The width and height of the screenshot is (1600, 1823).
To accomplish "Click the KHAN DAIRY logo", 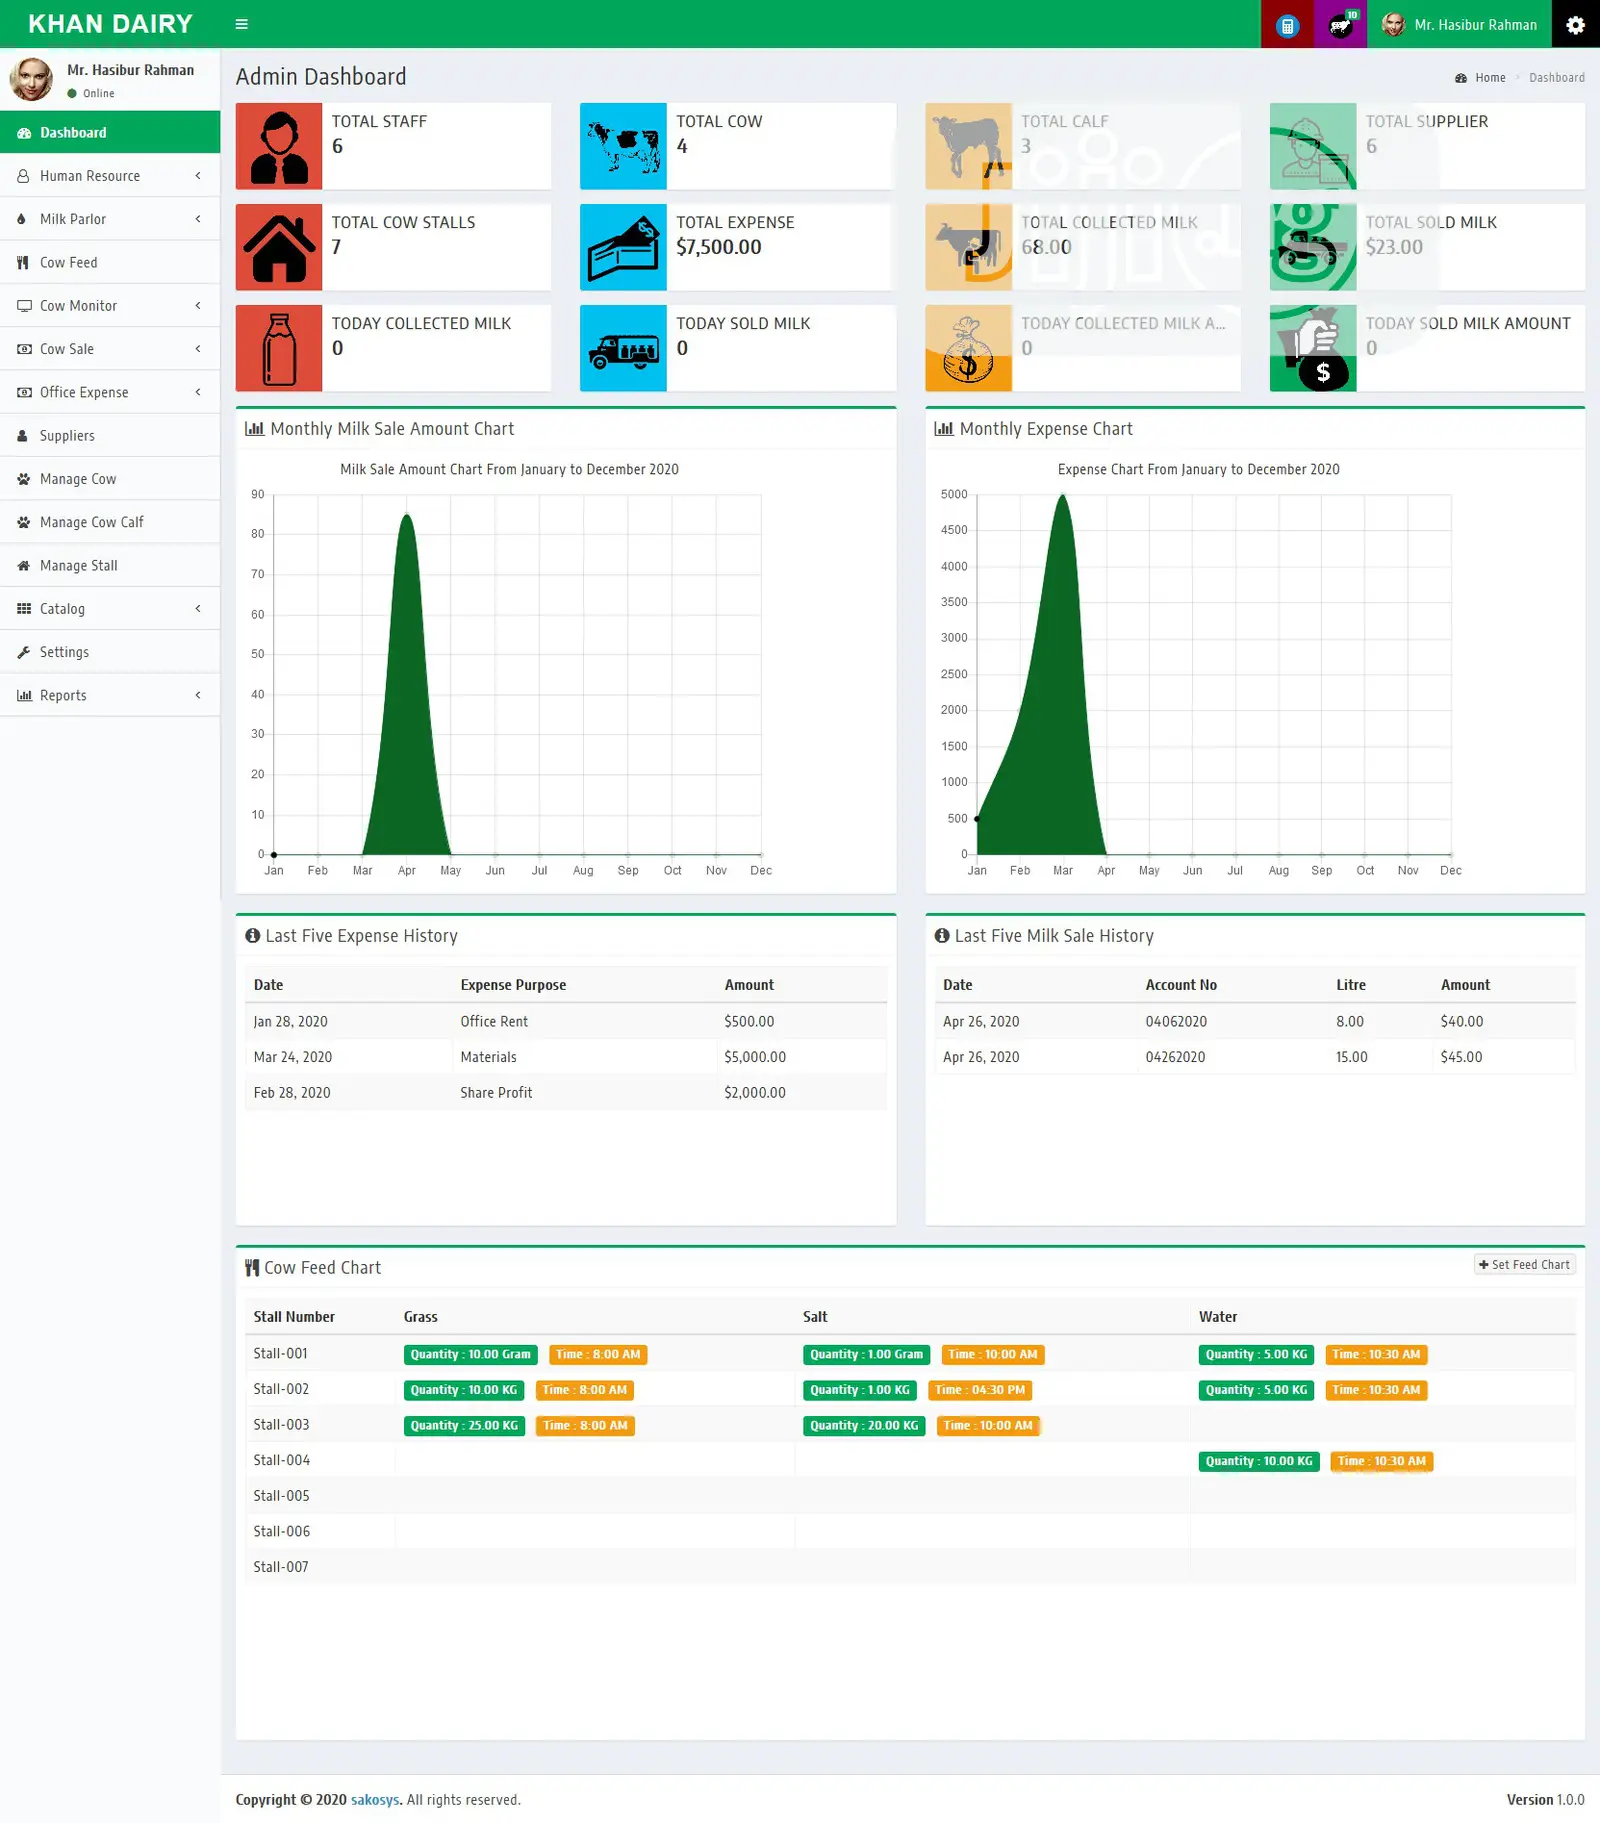I will (x=110, y=24).
